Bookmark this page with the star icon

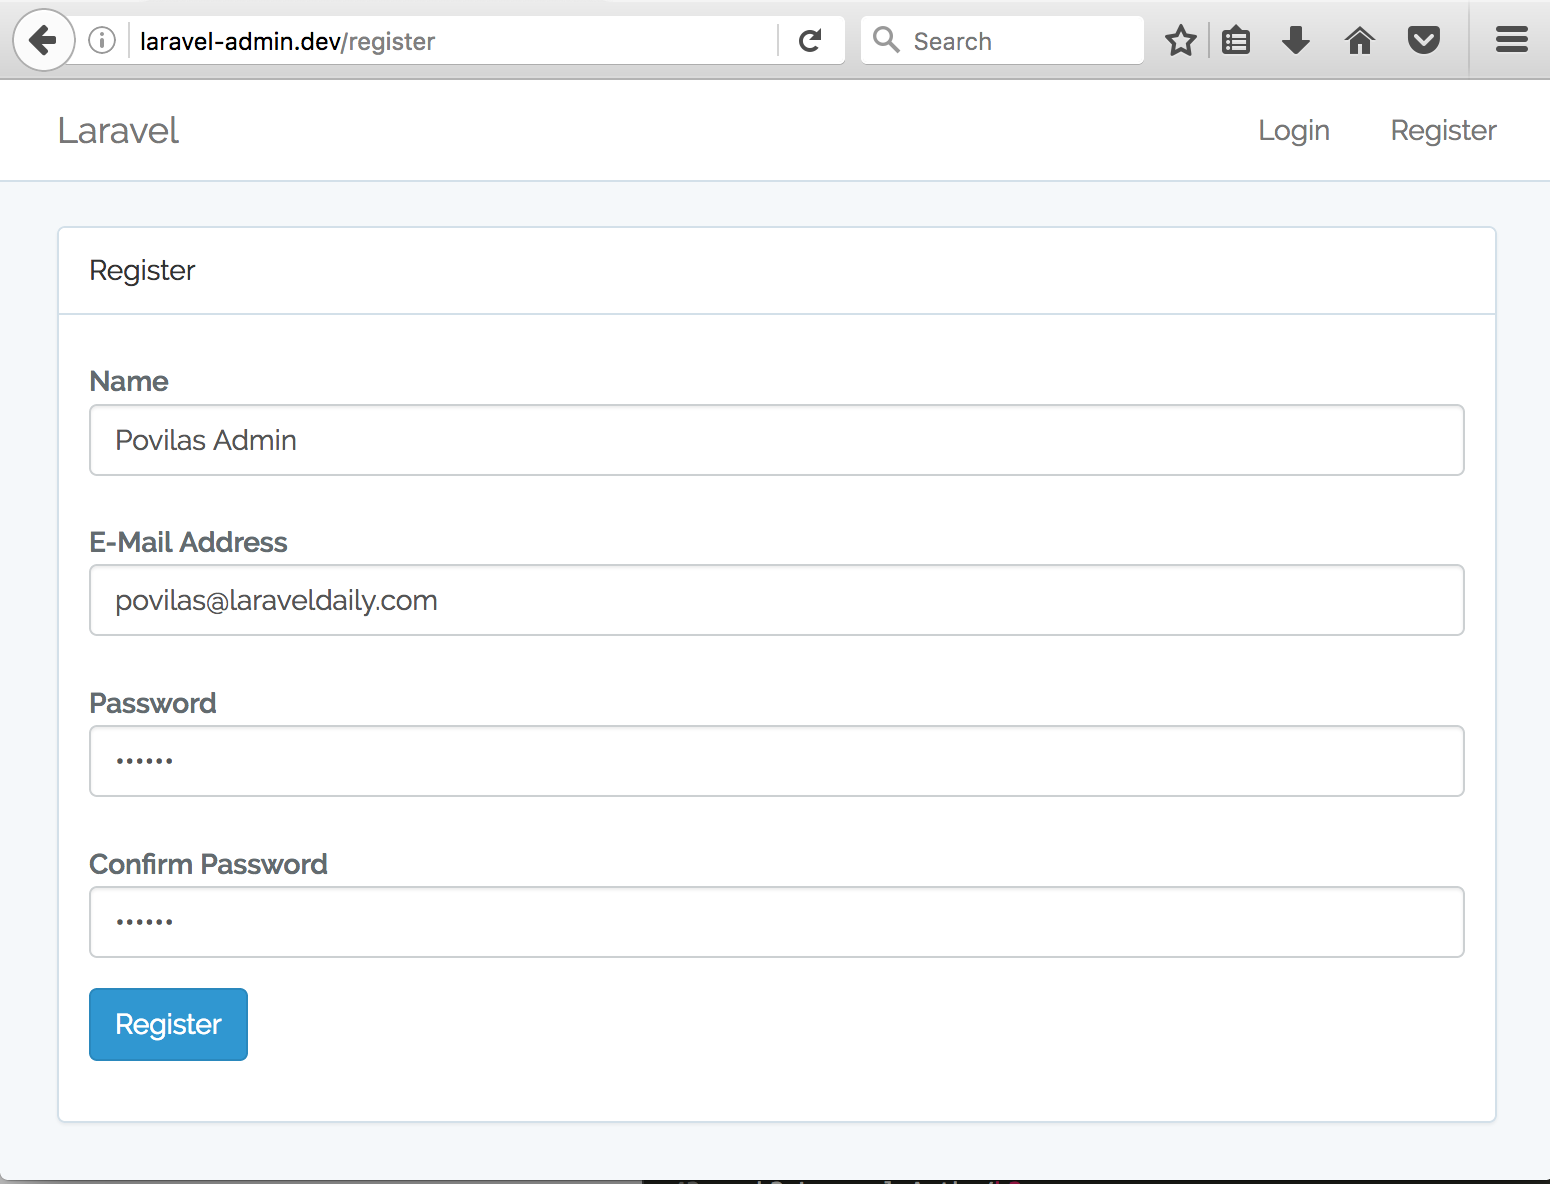pos(1180,40)
